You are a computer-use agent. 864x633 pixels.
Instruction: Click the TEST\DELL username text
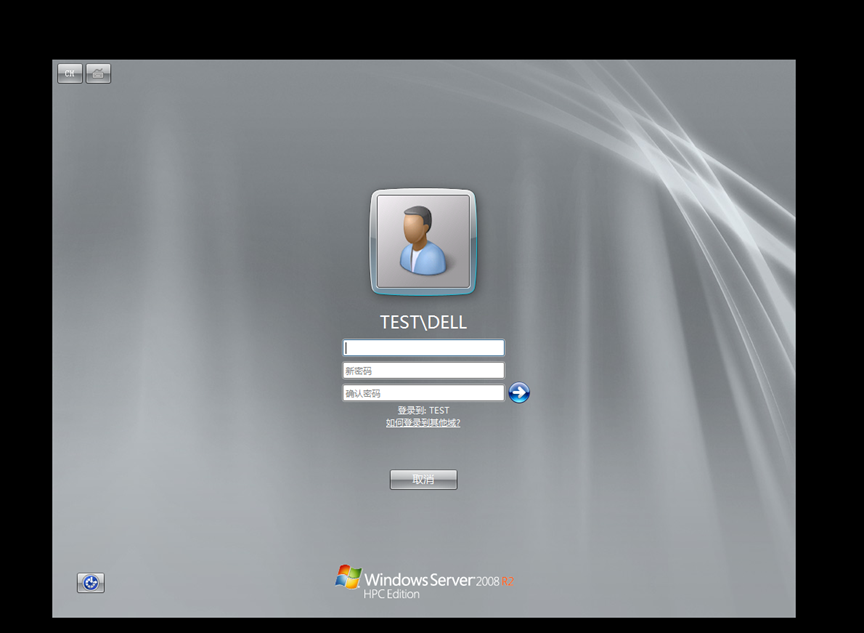(423, 321)
